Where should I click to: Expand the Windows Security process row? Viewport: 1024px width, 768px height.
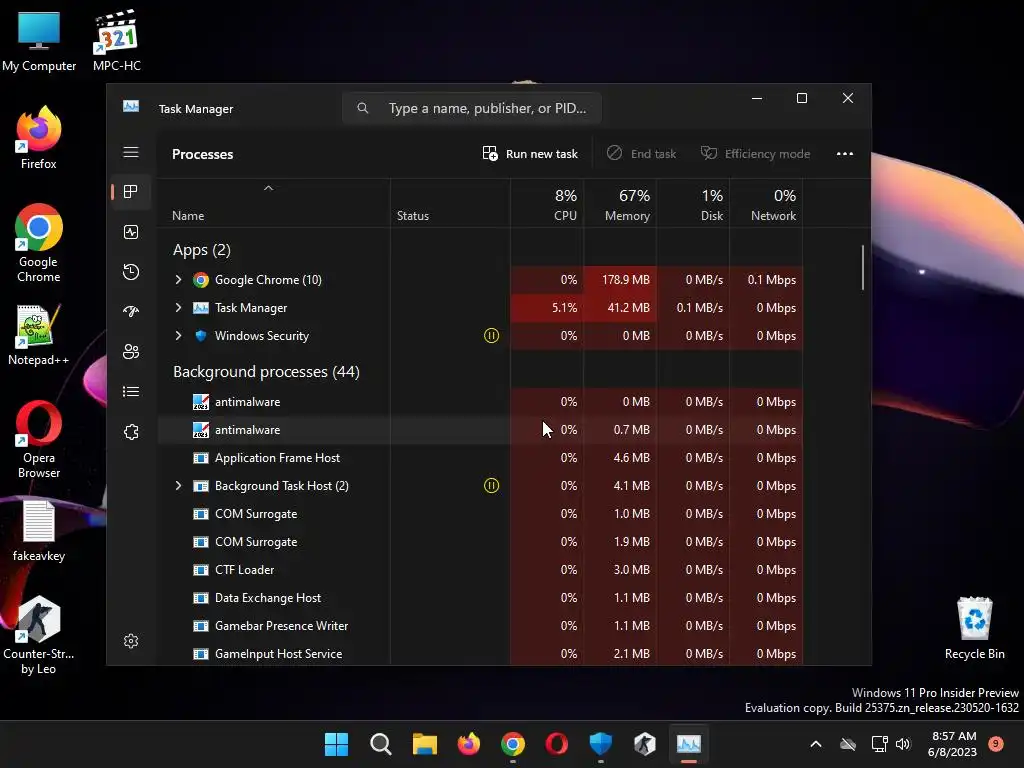pyautogui.click(x=178, y=336)
